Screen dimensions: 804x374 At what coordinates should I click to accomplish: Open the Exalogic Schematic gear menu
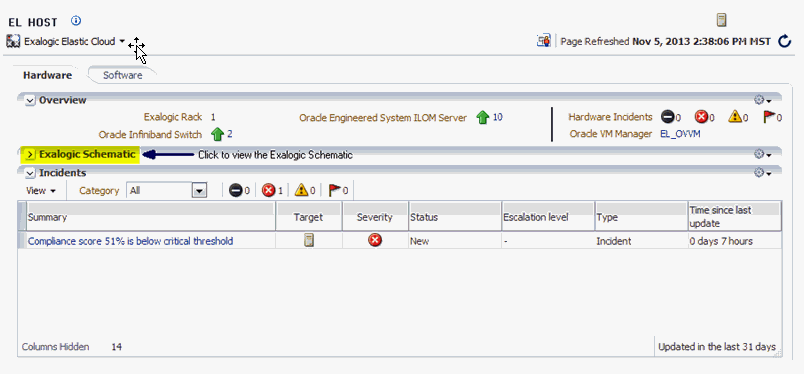762,154
